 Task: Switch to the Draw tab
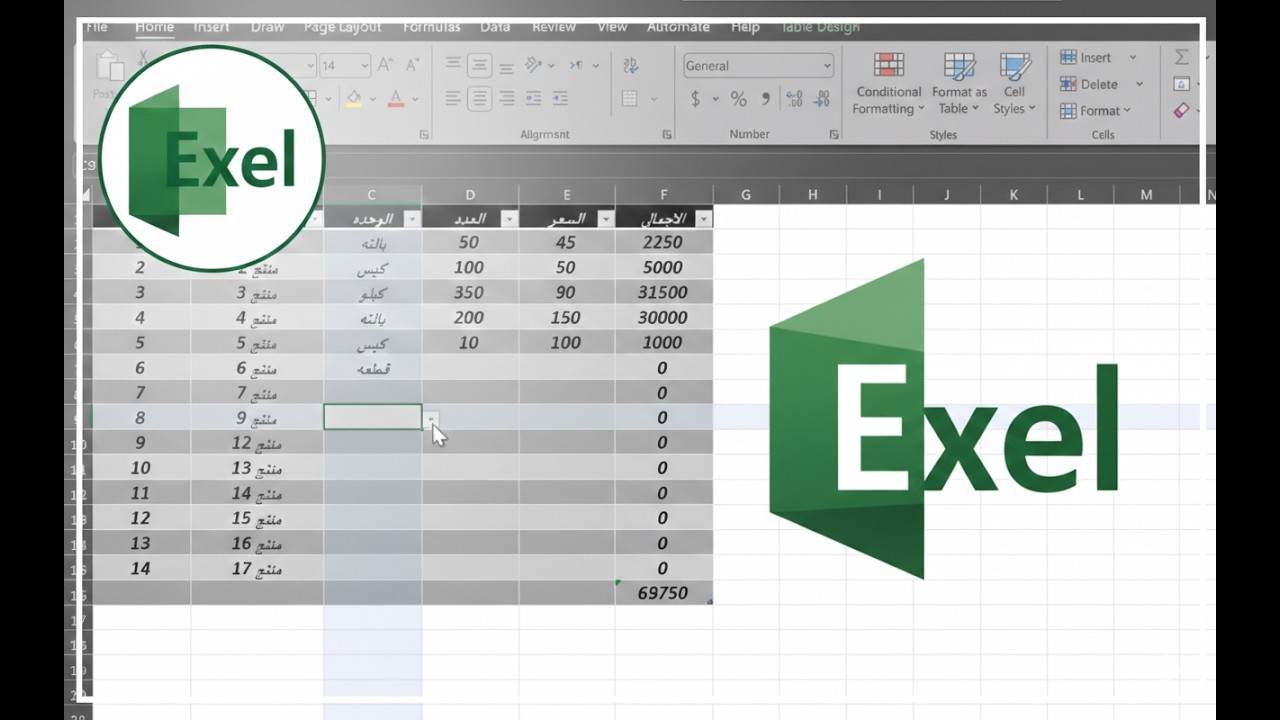coord(268,27)
